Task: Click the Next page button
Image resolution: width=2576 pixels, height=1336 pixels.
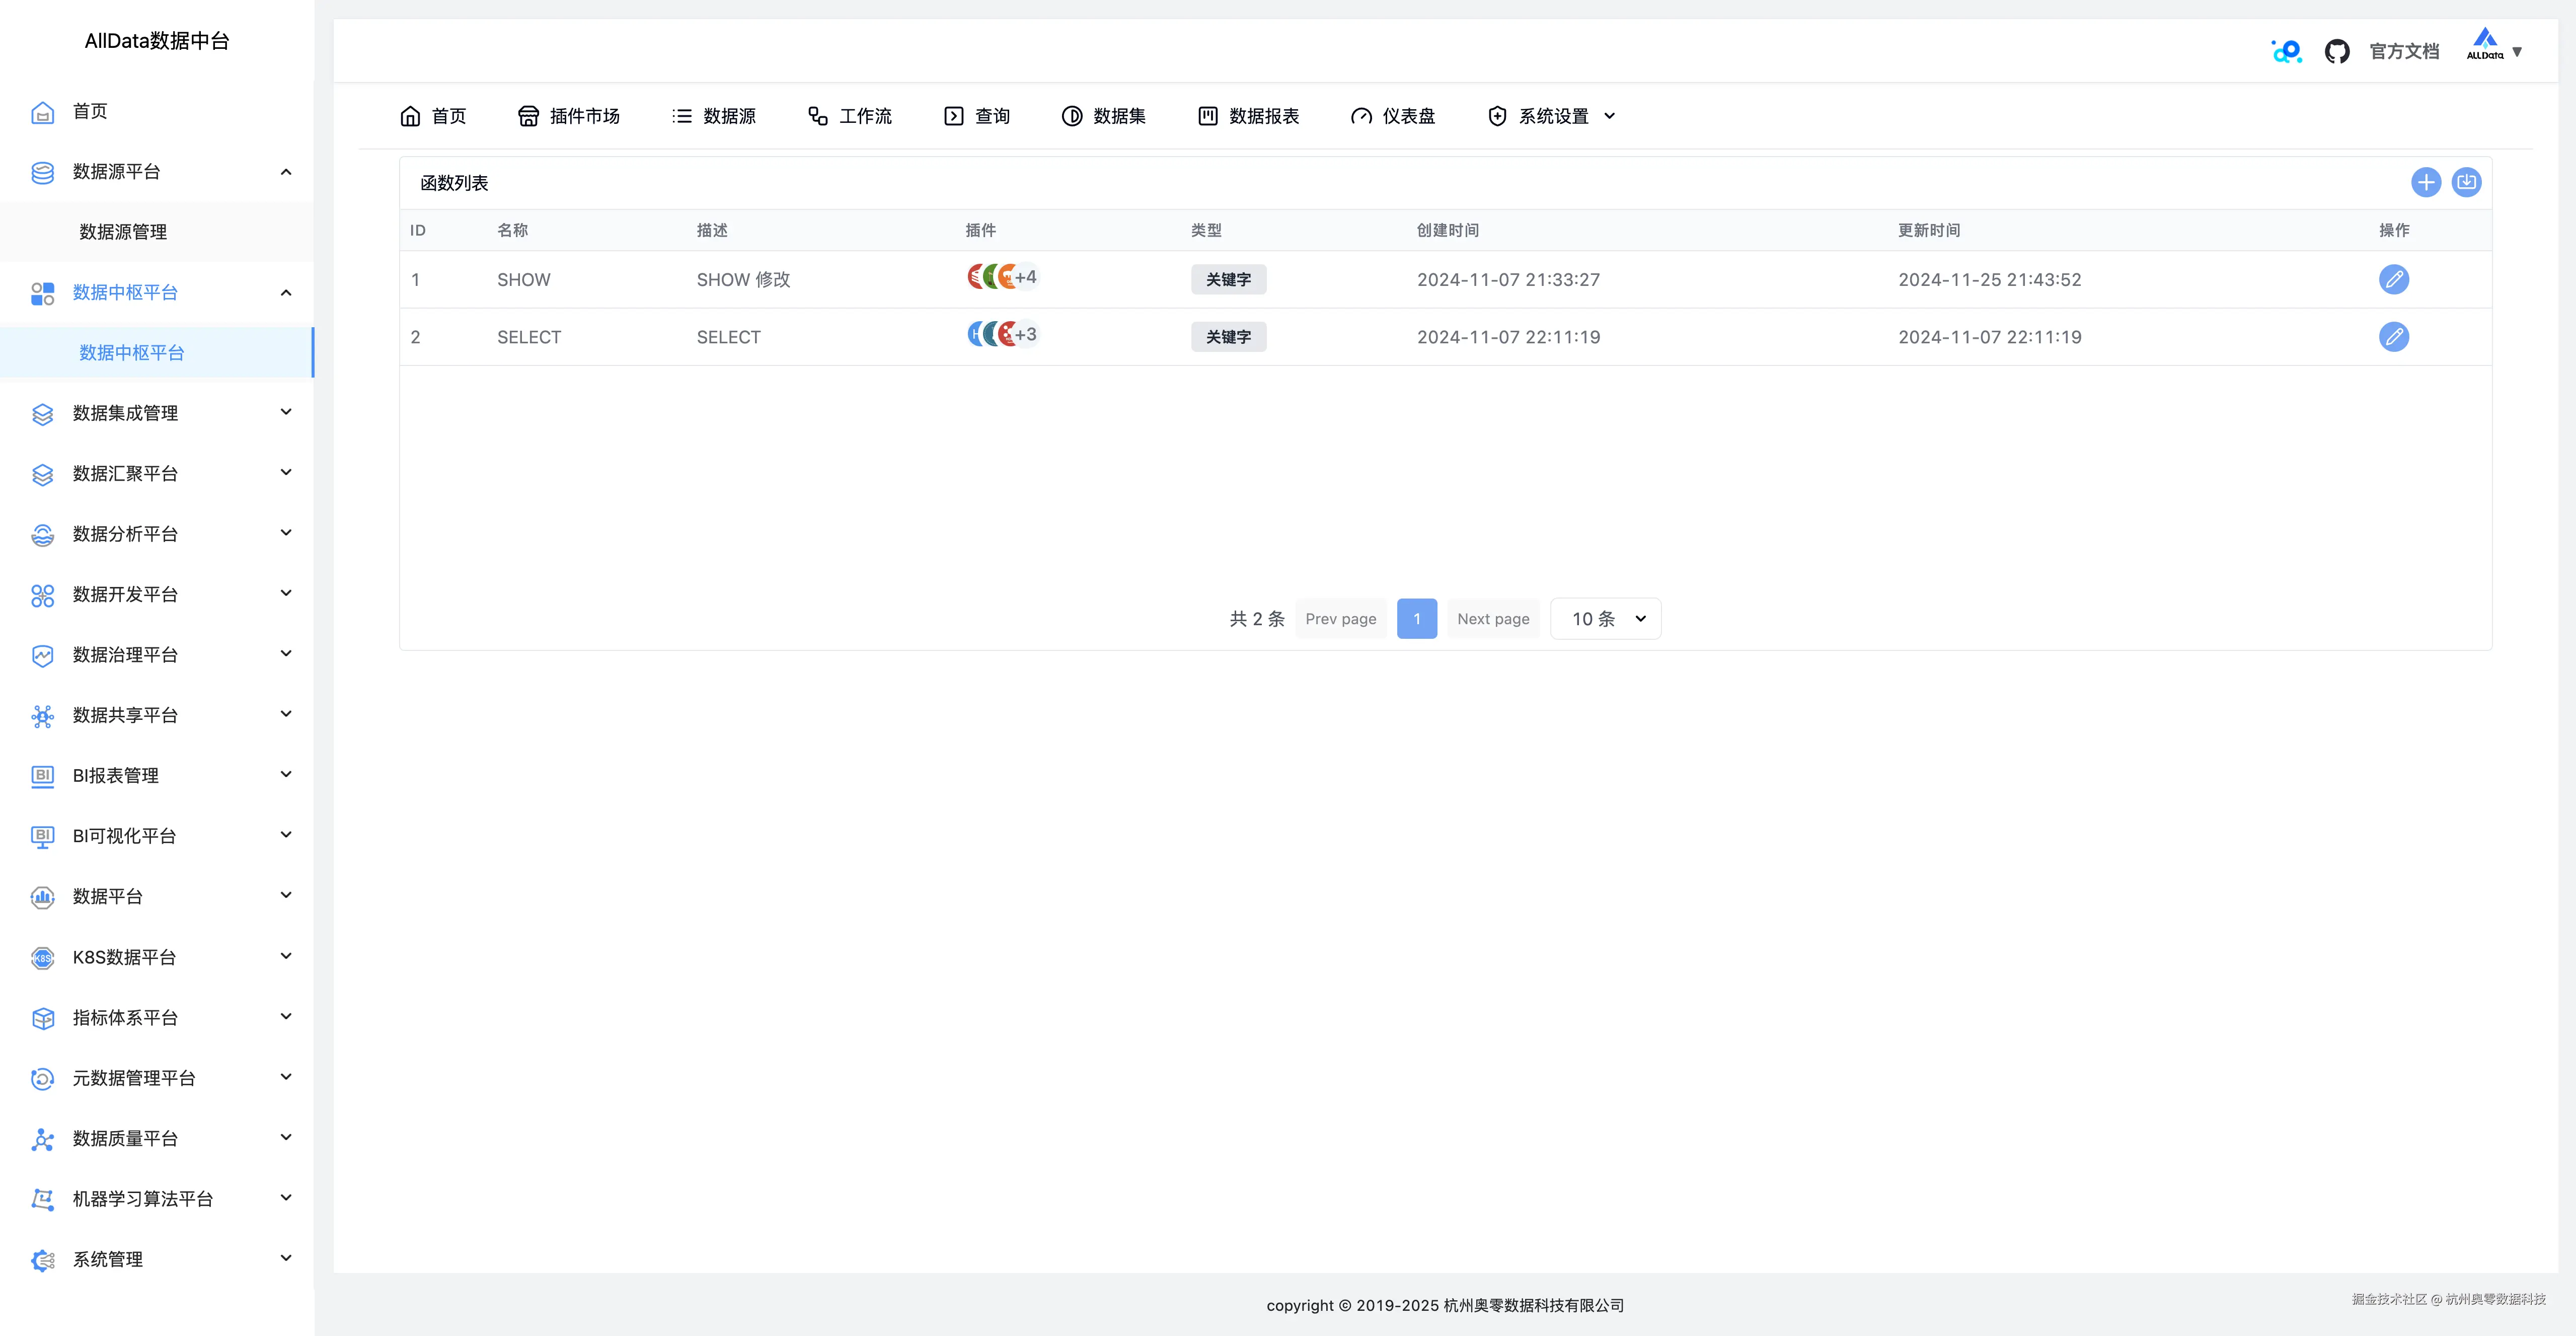Action: coord(1493,618)
